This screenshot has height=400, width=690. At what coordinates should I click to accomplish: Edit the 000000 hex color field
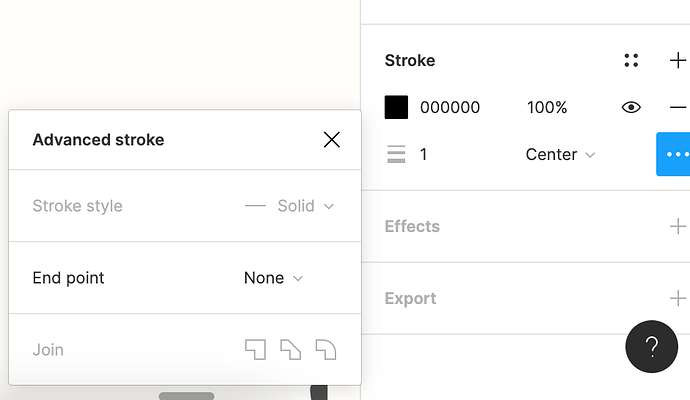tap(450, 107)
